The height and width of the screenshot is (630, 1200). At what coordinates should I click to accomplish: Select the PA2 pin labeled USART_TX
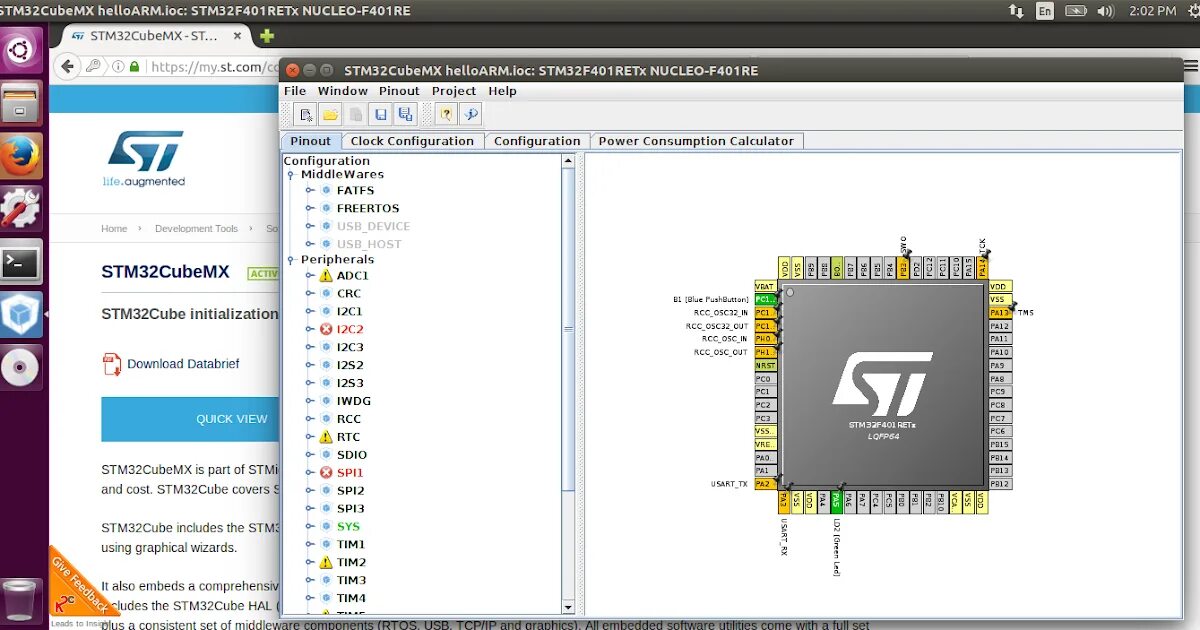coord(765,484)
